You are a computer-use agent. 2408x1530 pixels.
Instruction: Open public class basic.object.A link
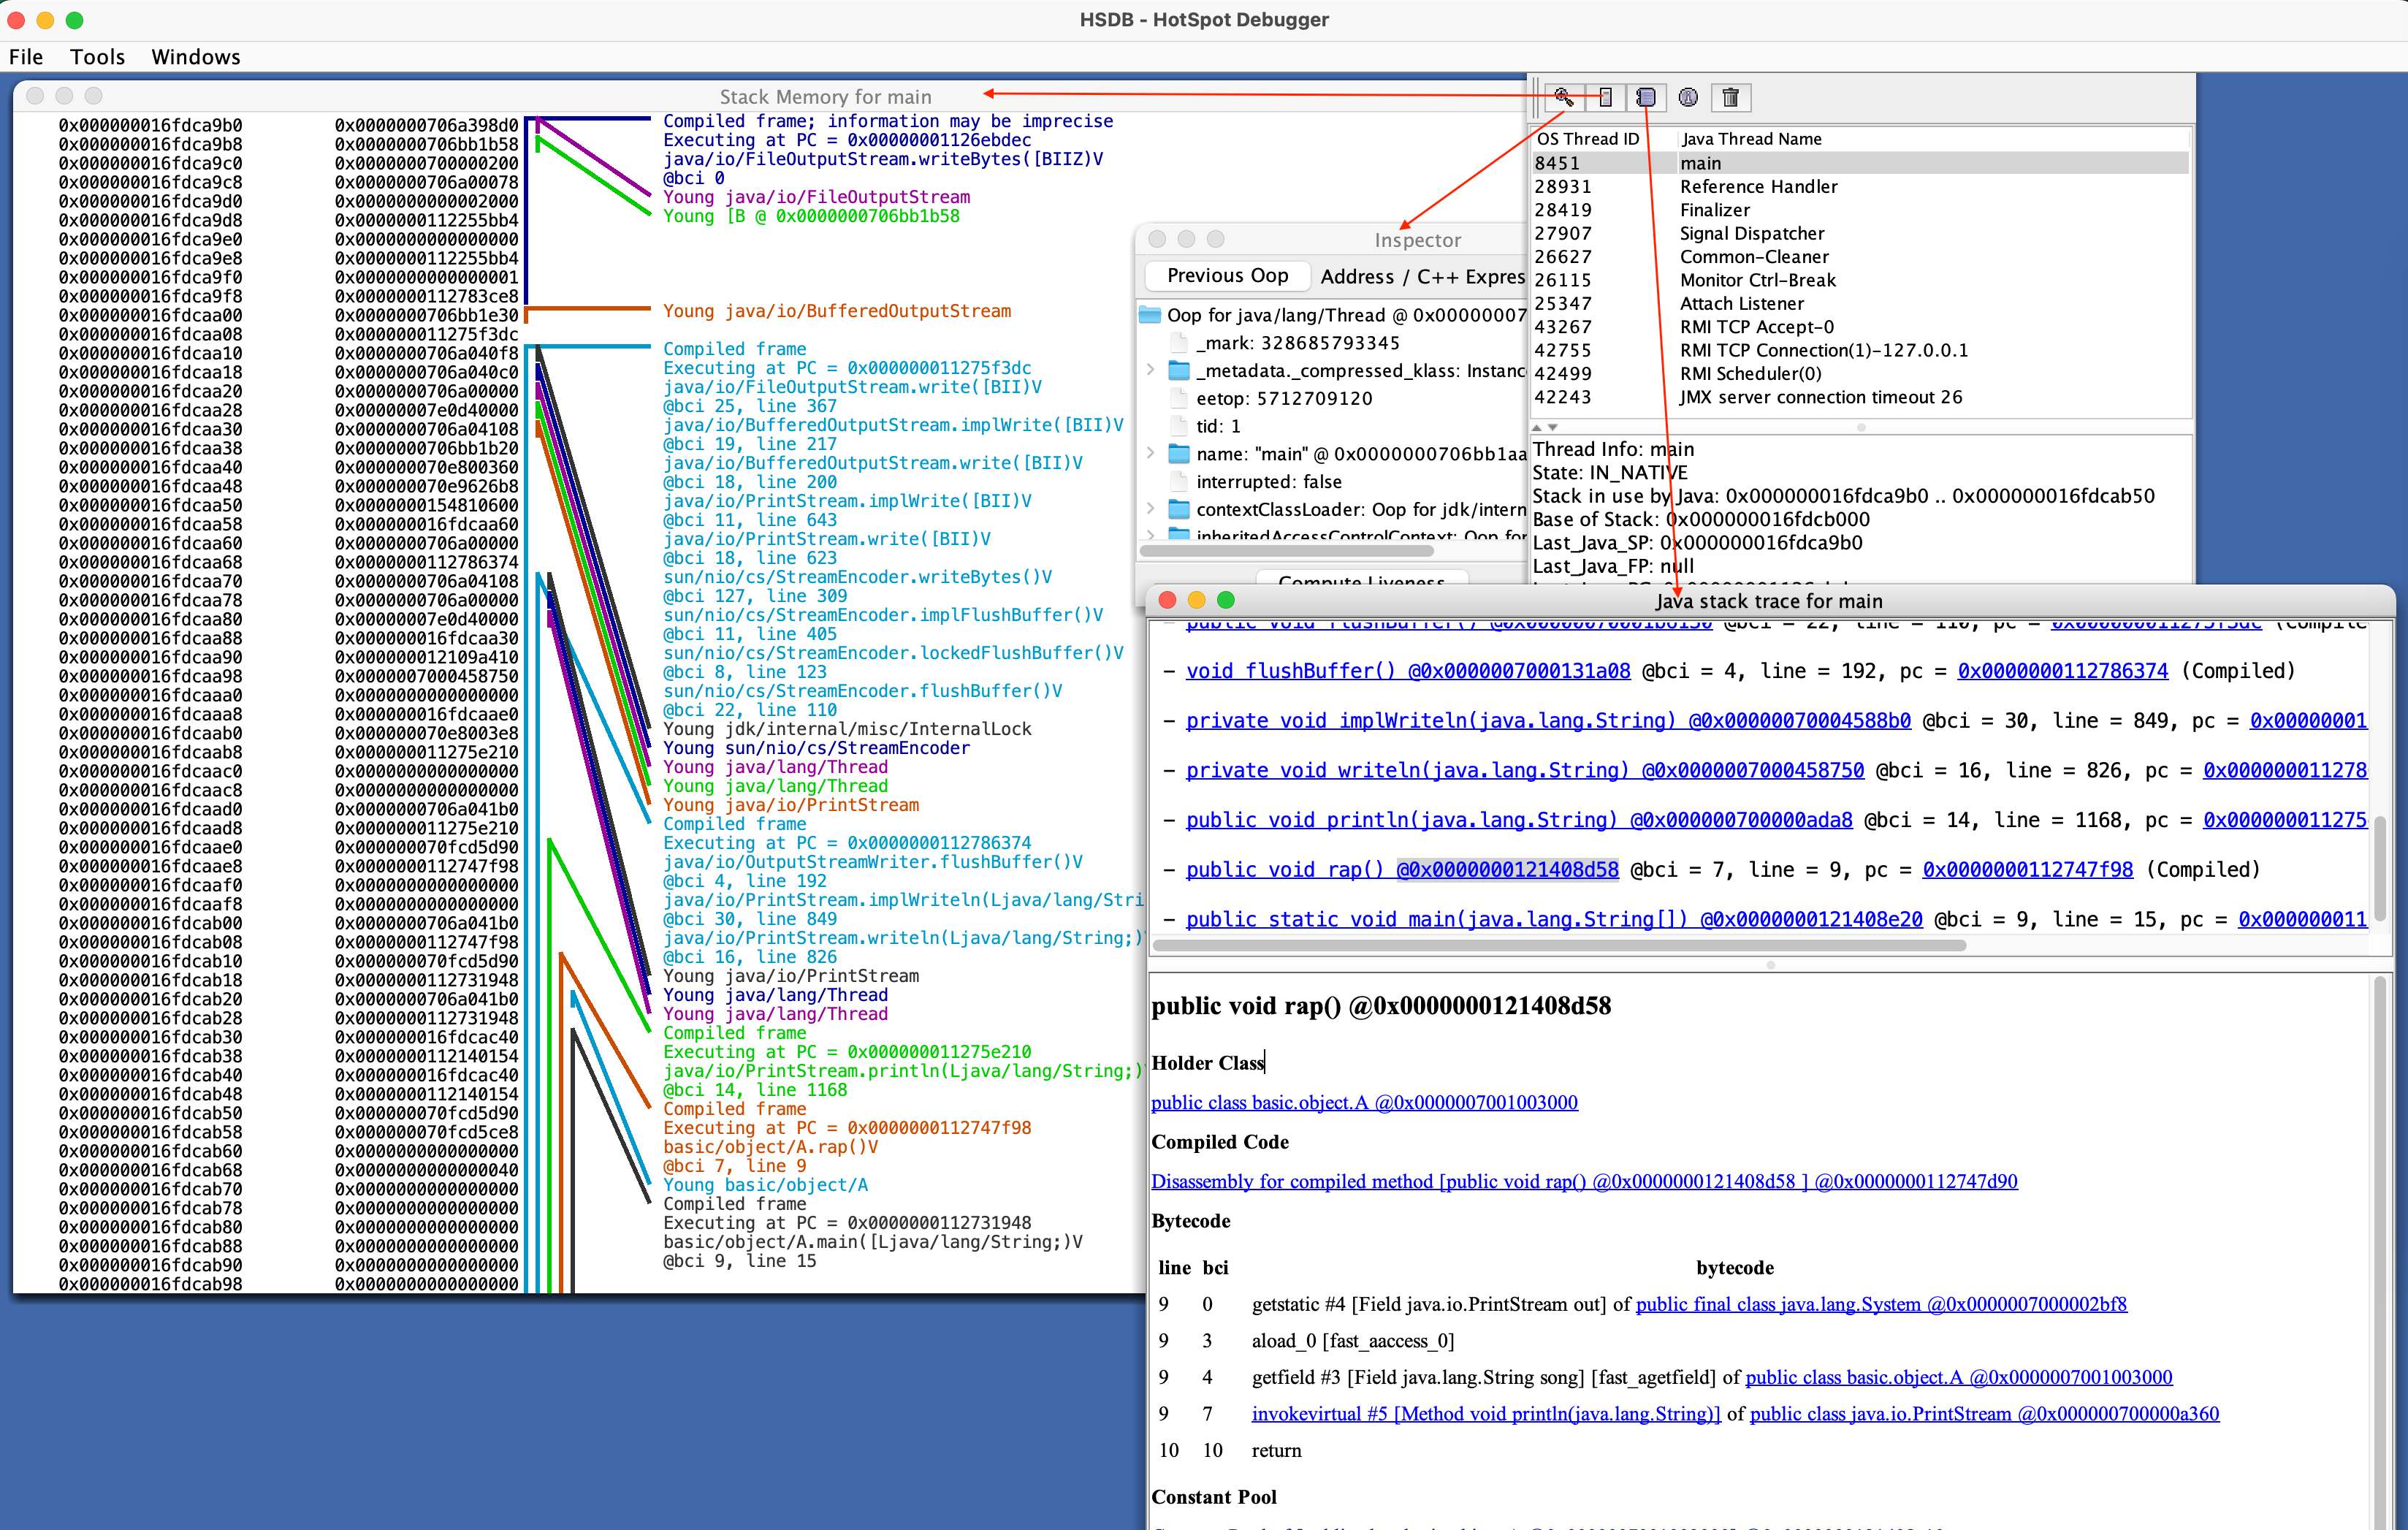pyautogui.click(x=1364, y=1102)
